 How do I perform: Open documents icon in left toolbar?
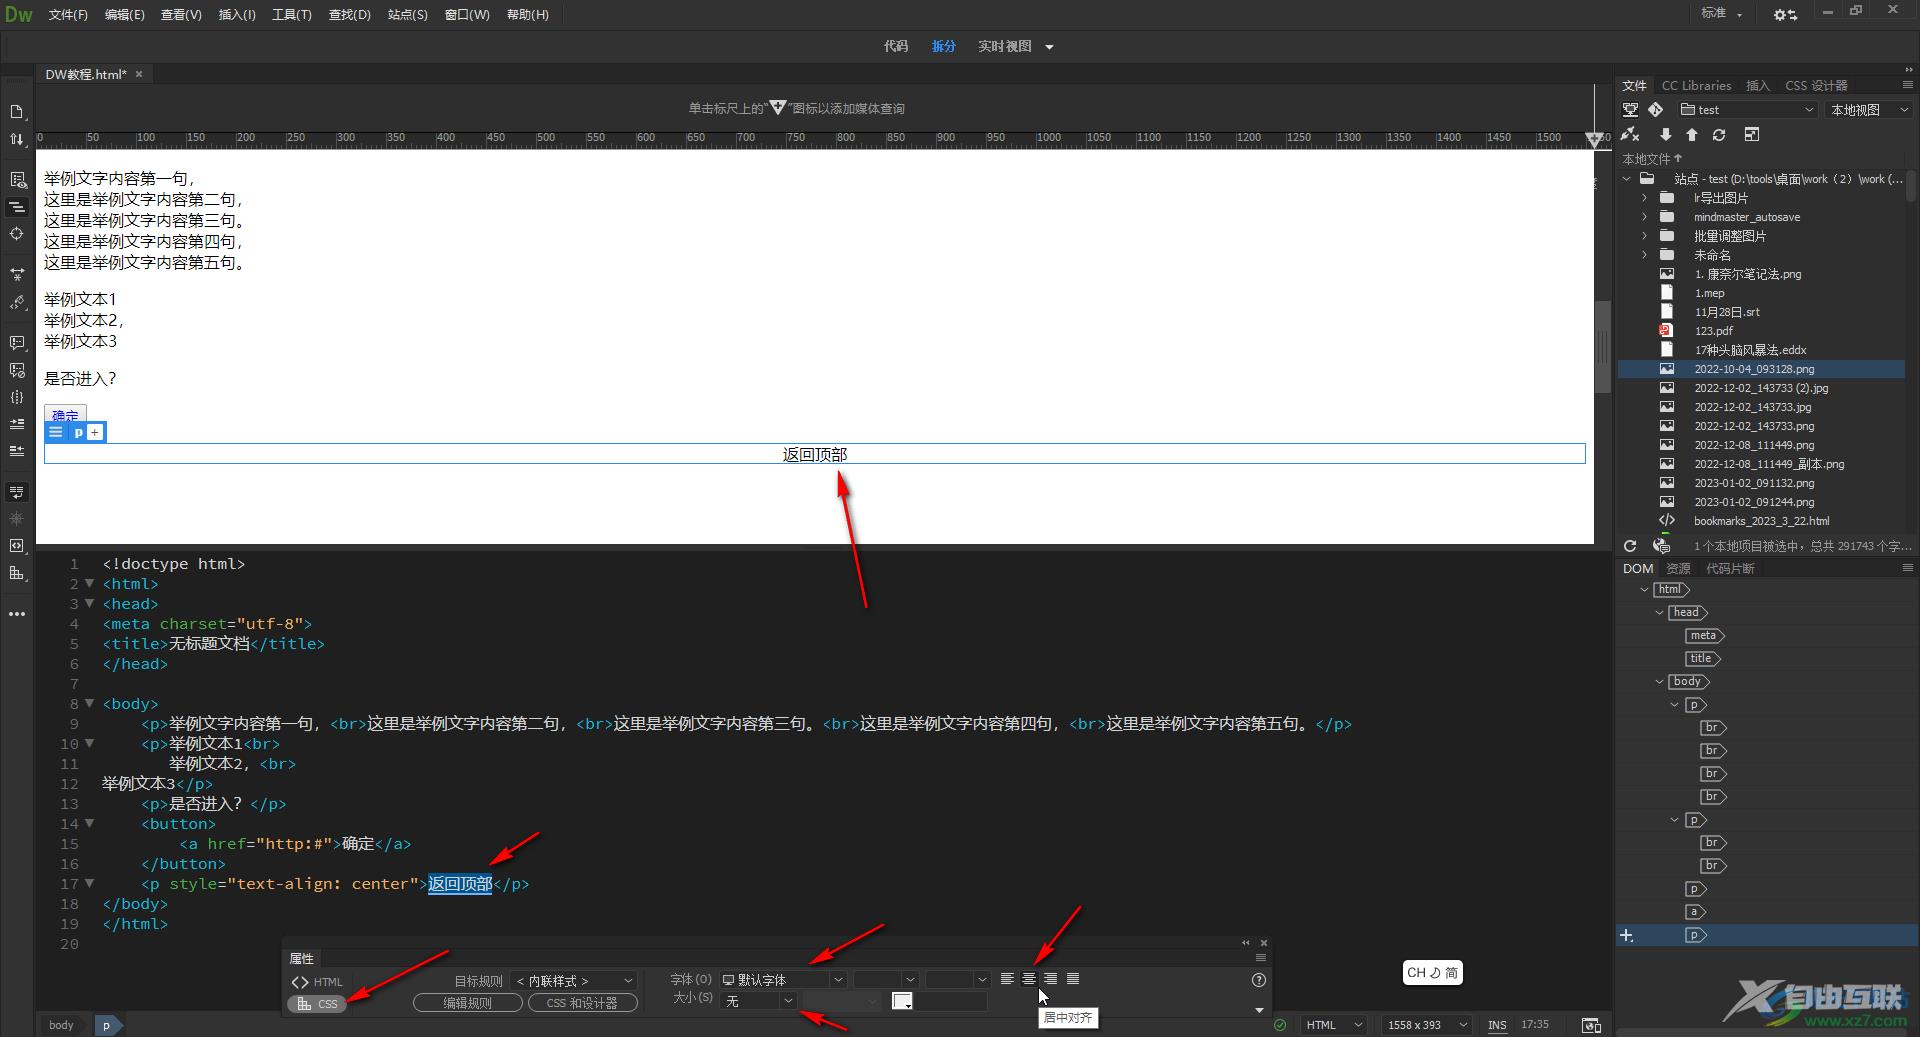coord(17,112)
